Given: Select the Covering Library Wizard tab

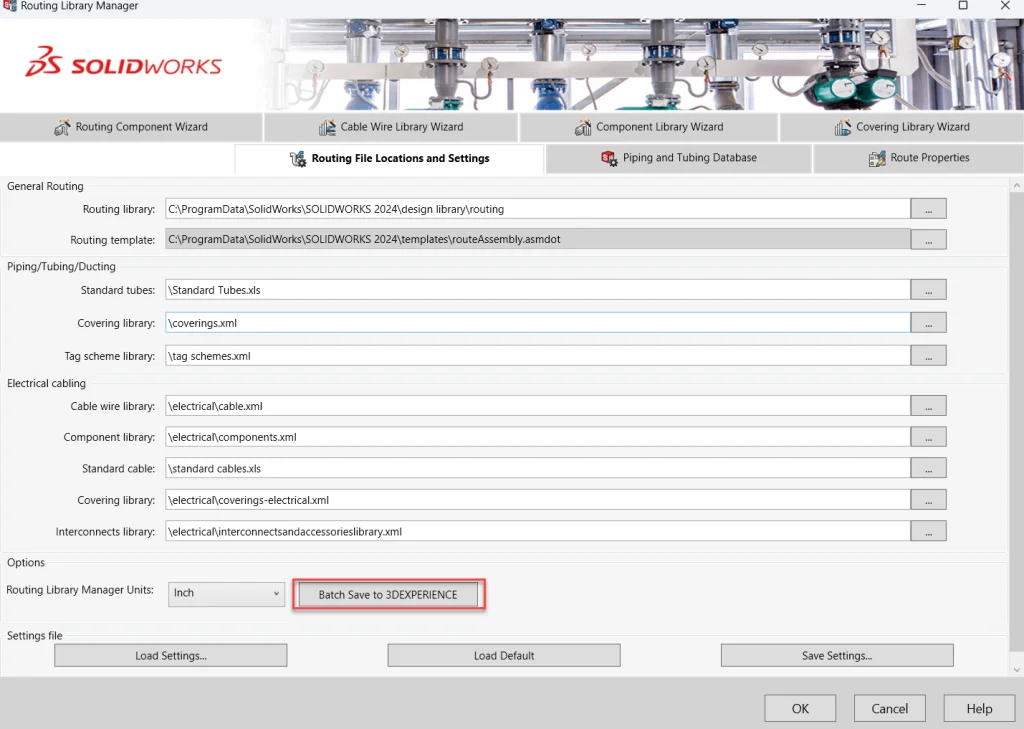Looking at the screenshot, I should pos(902,127).
